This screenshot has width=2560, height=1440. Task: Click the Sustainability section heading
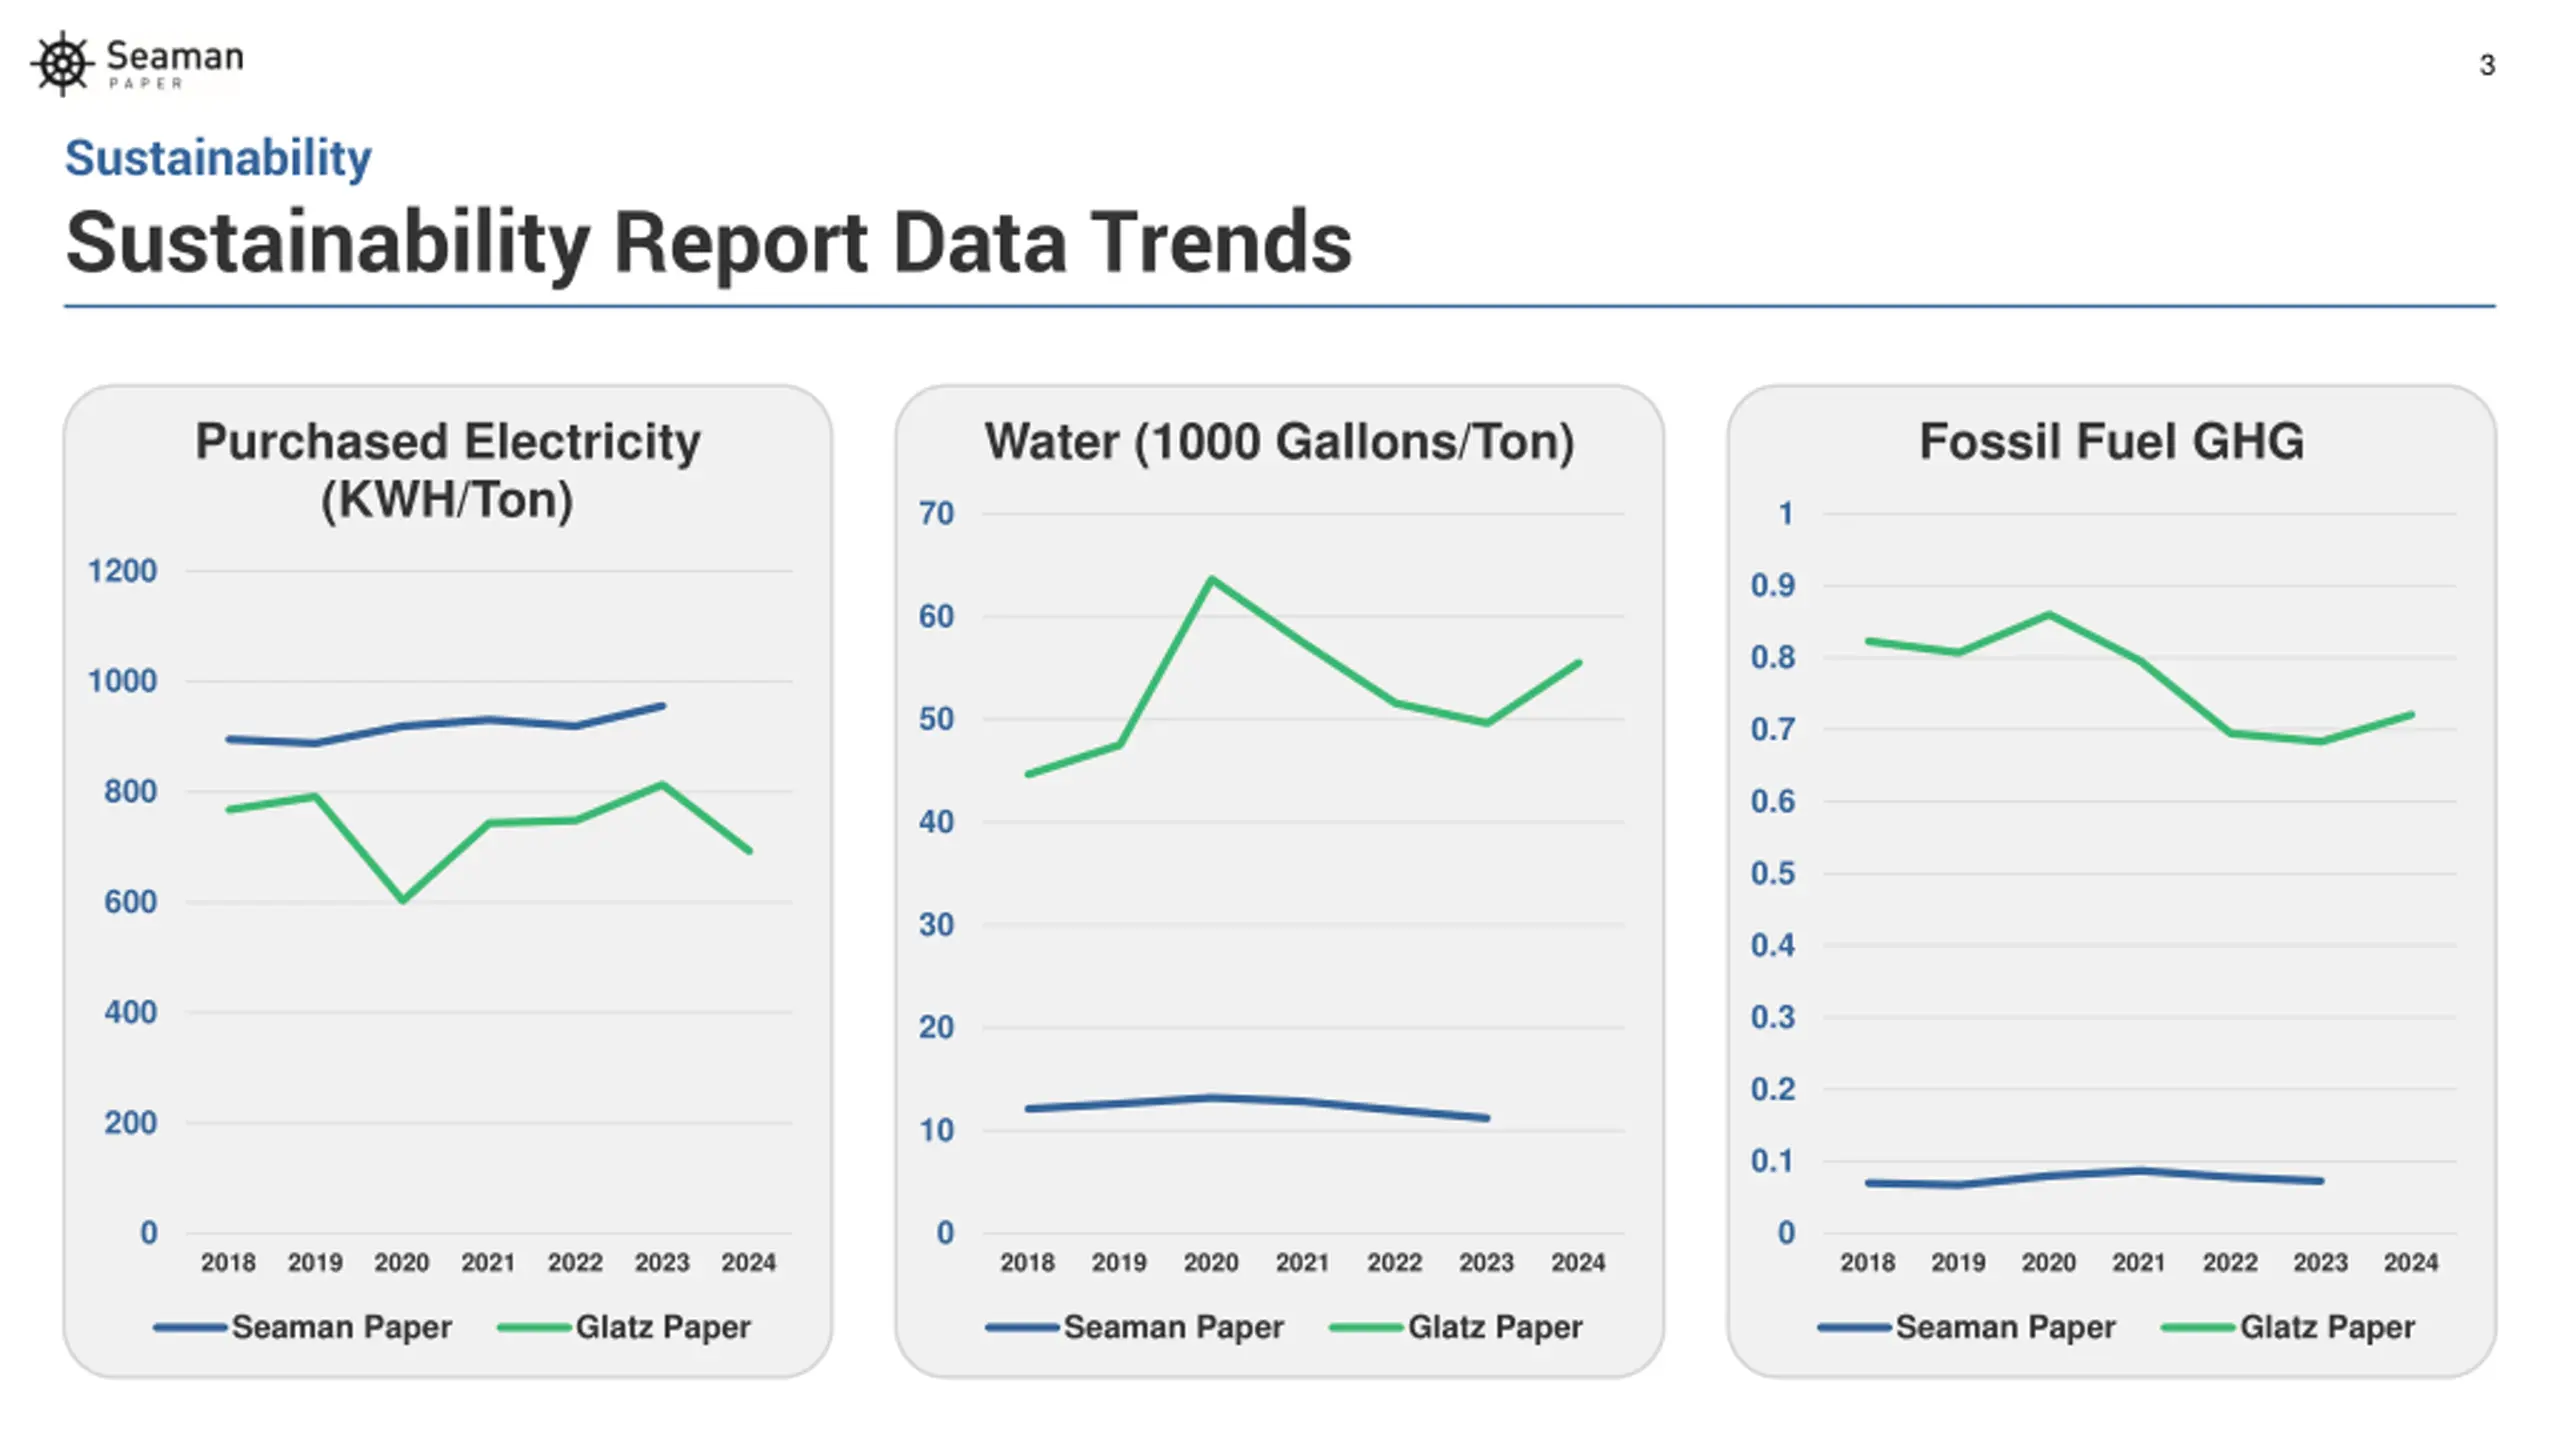coord(218,158)
